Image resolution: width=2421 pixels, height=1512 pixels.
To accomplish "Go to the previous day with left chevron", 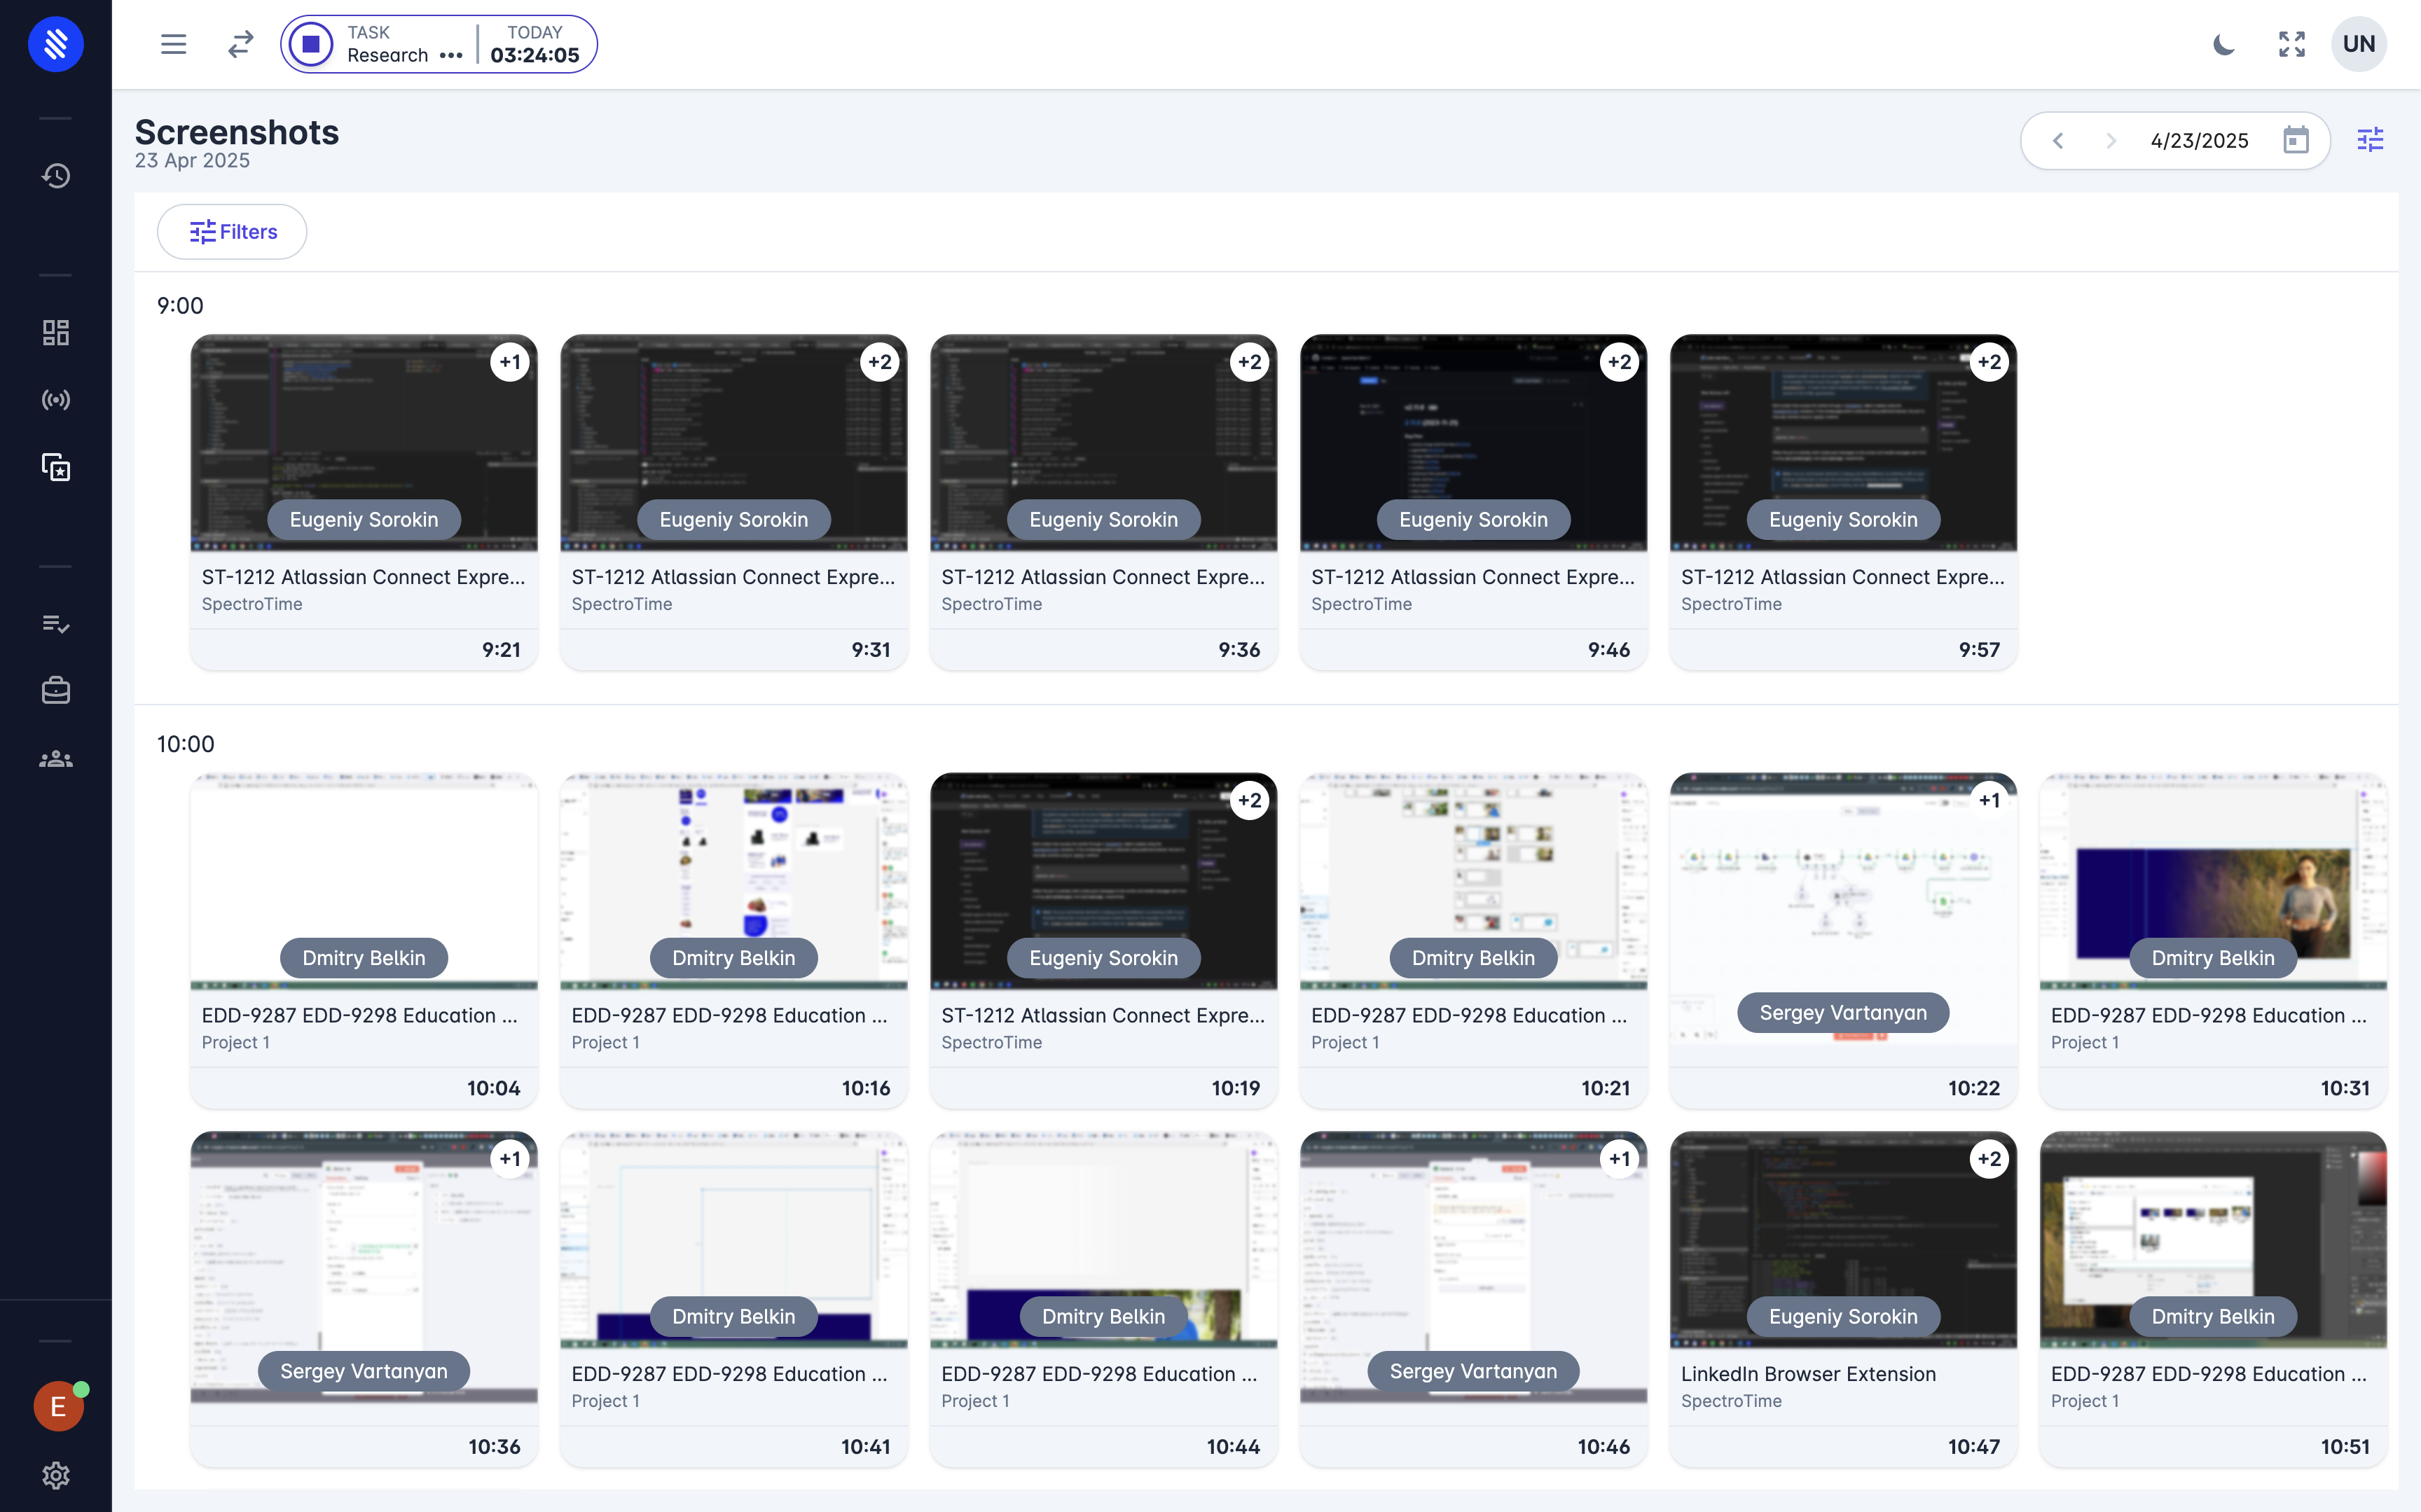I will [x=2058, y=141].
